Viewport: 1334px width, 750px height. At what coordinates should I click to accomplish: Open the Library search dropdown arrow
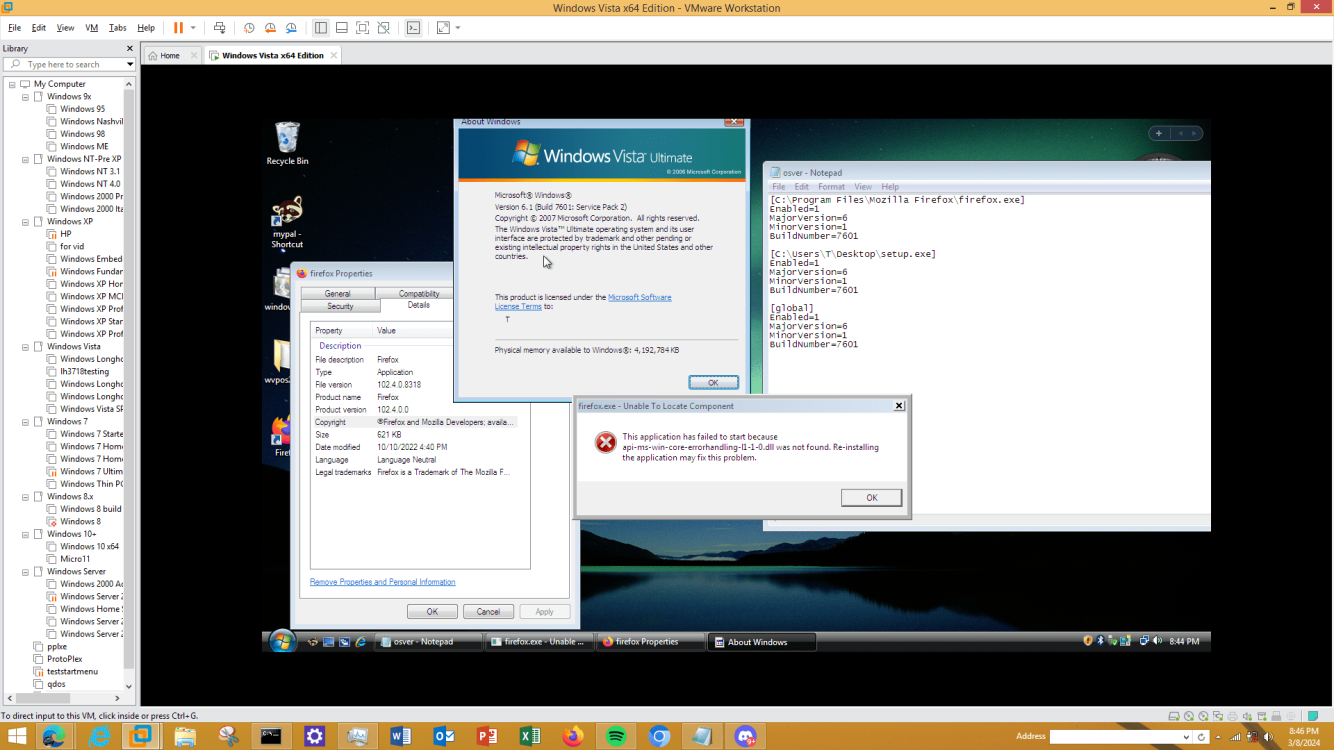pyautogui.click(x=130, y=64)
